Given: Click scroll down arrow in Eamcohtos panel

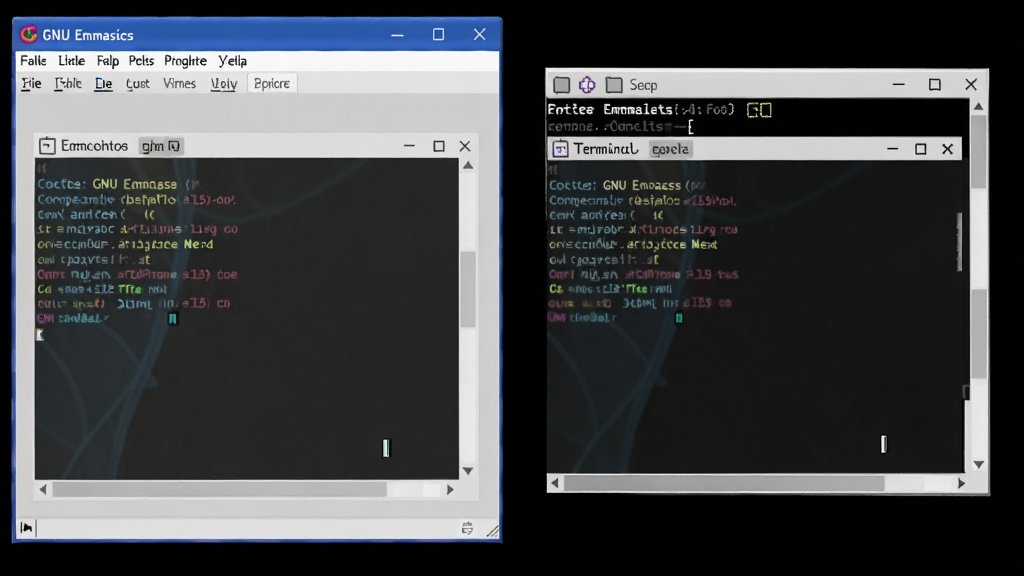Looking at the screenshot, I should pos(468,470).
